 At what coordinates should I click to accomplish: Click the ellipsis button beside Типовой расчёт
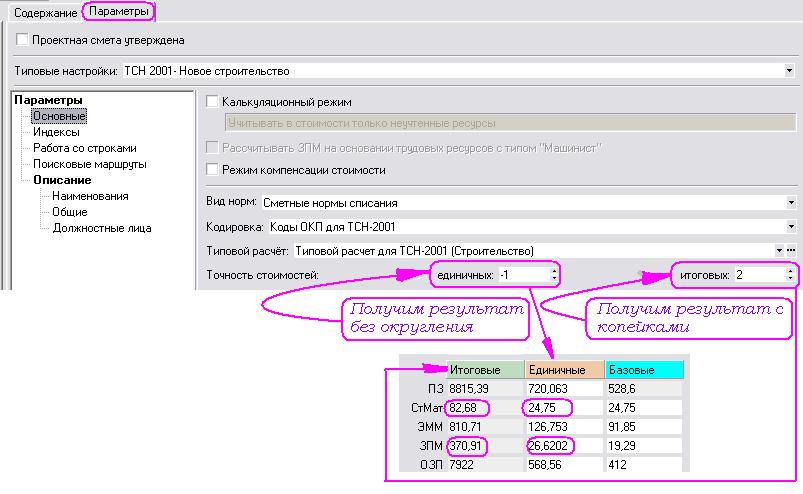coord(791,250)
